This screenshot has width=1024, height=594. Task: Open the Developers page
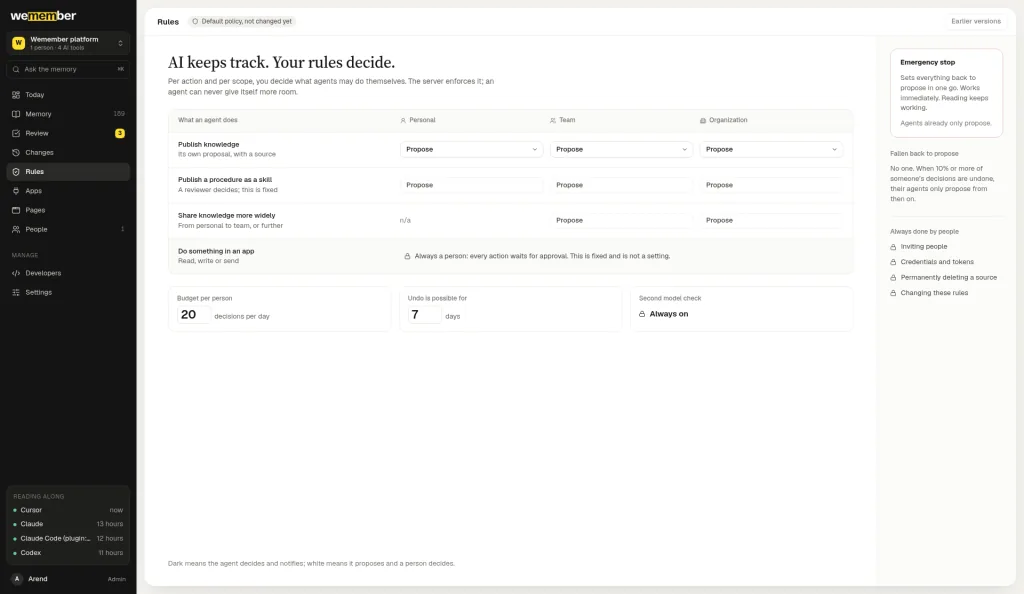tap(68, 273)
